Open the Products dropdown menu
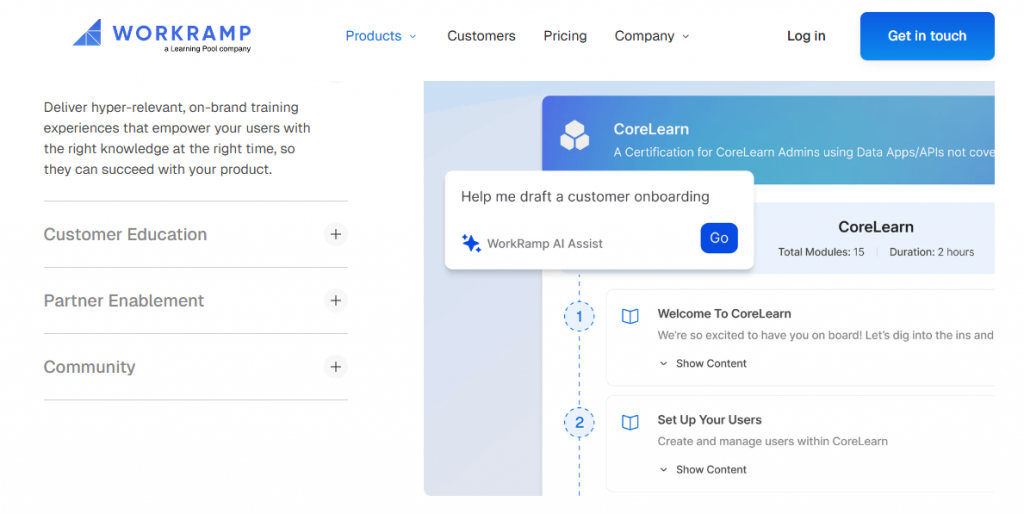The image size is (1024, 514). tap(381, 36)
